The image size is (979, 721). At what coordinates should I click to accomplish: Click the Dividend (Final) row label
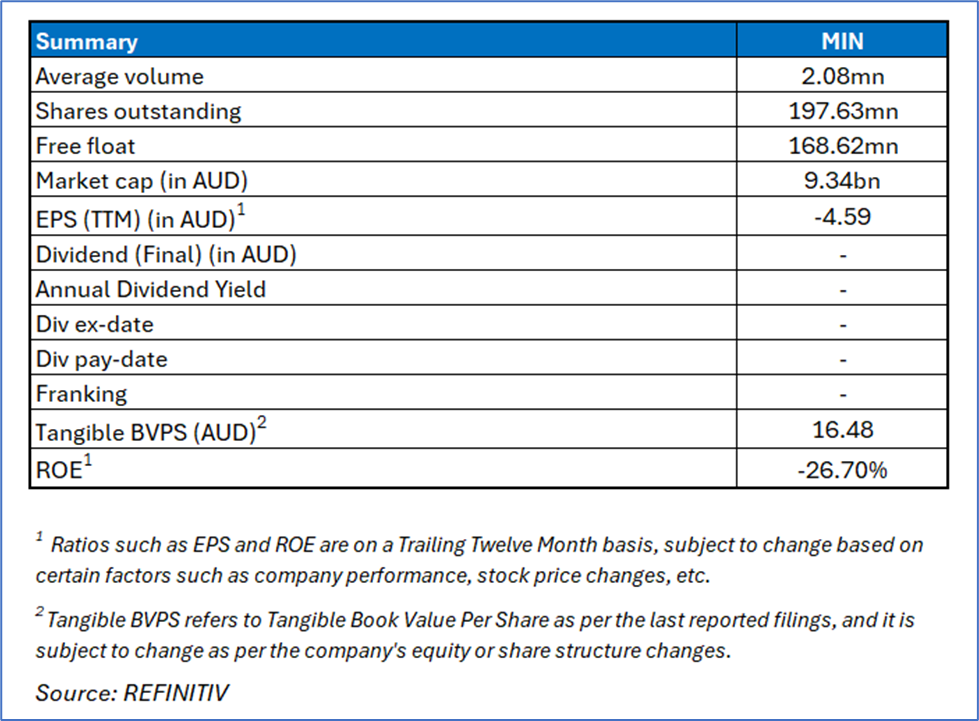(x=166, y=255)
